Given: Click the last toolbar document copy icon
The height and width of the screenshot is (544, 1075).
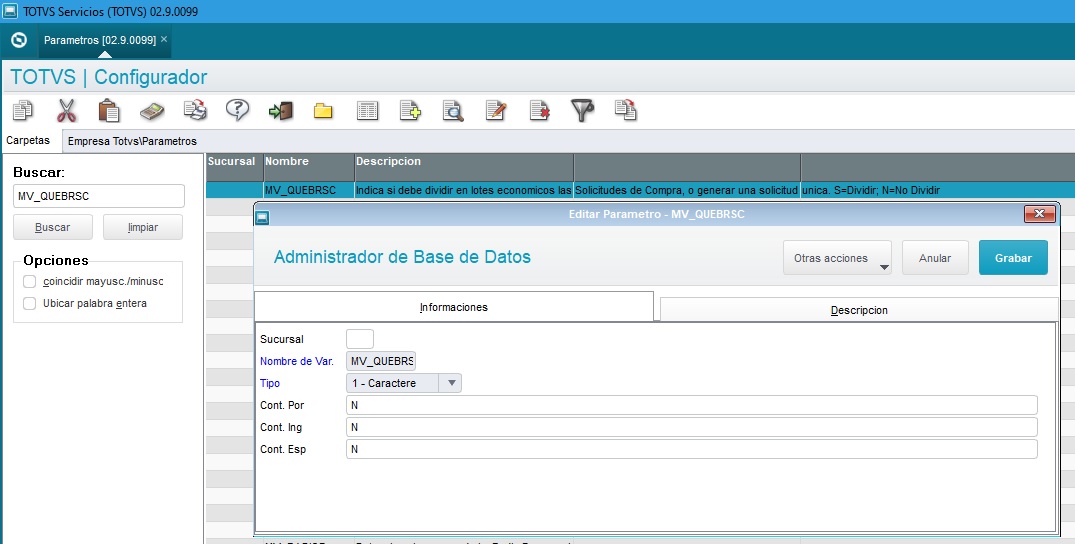Looking at the screenshot, I should pos(625,110).
